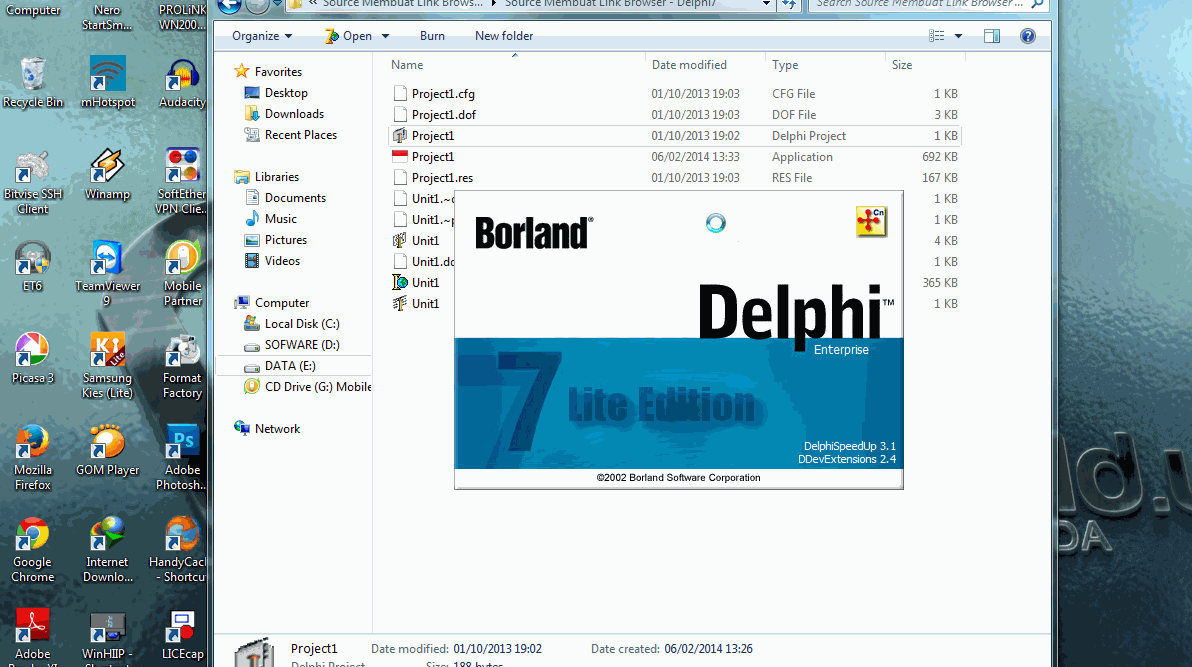Open LICEcap desktop shortcut
This screenshot has height=667, width=1192.
click(x=182, y=636)
